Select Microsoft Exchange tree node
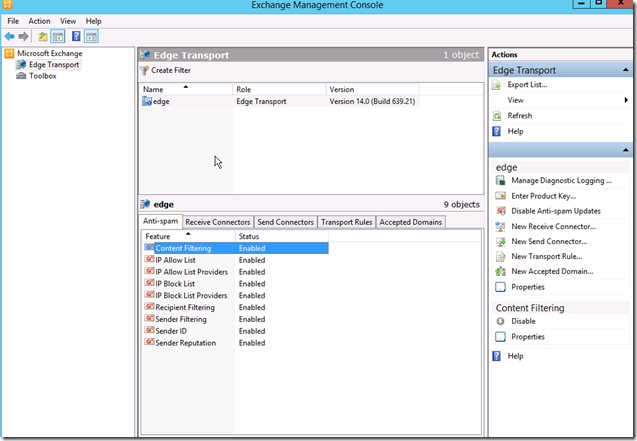Screen dimensions: 637x441 click(x=50, y=54)
